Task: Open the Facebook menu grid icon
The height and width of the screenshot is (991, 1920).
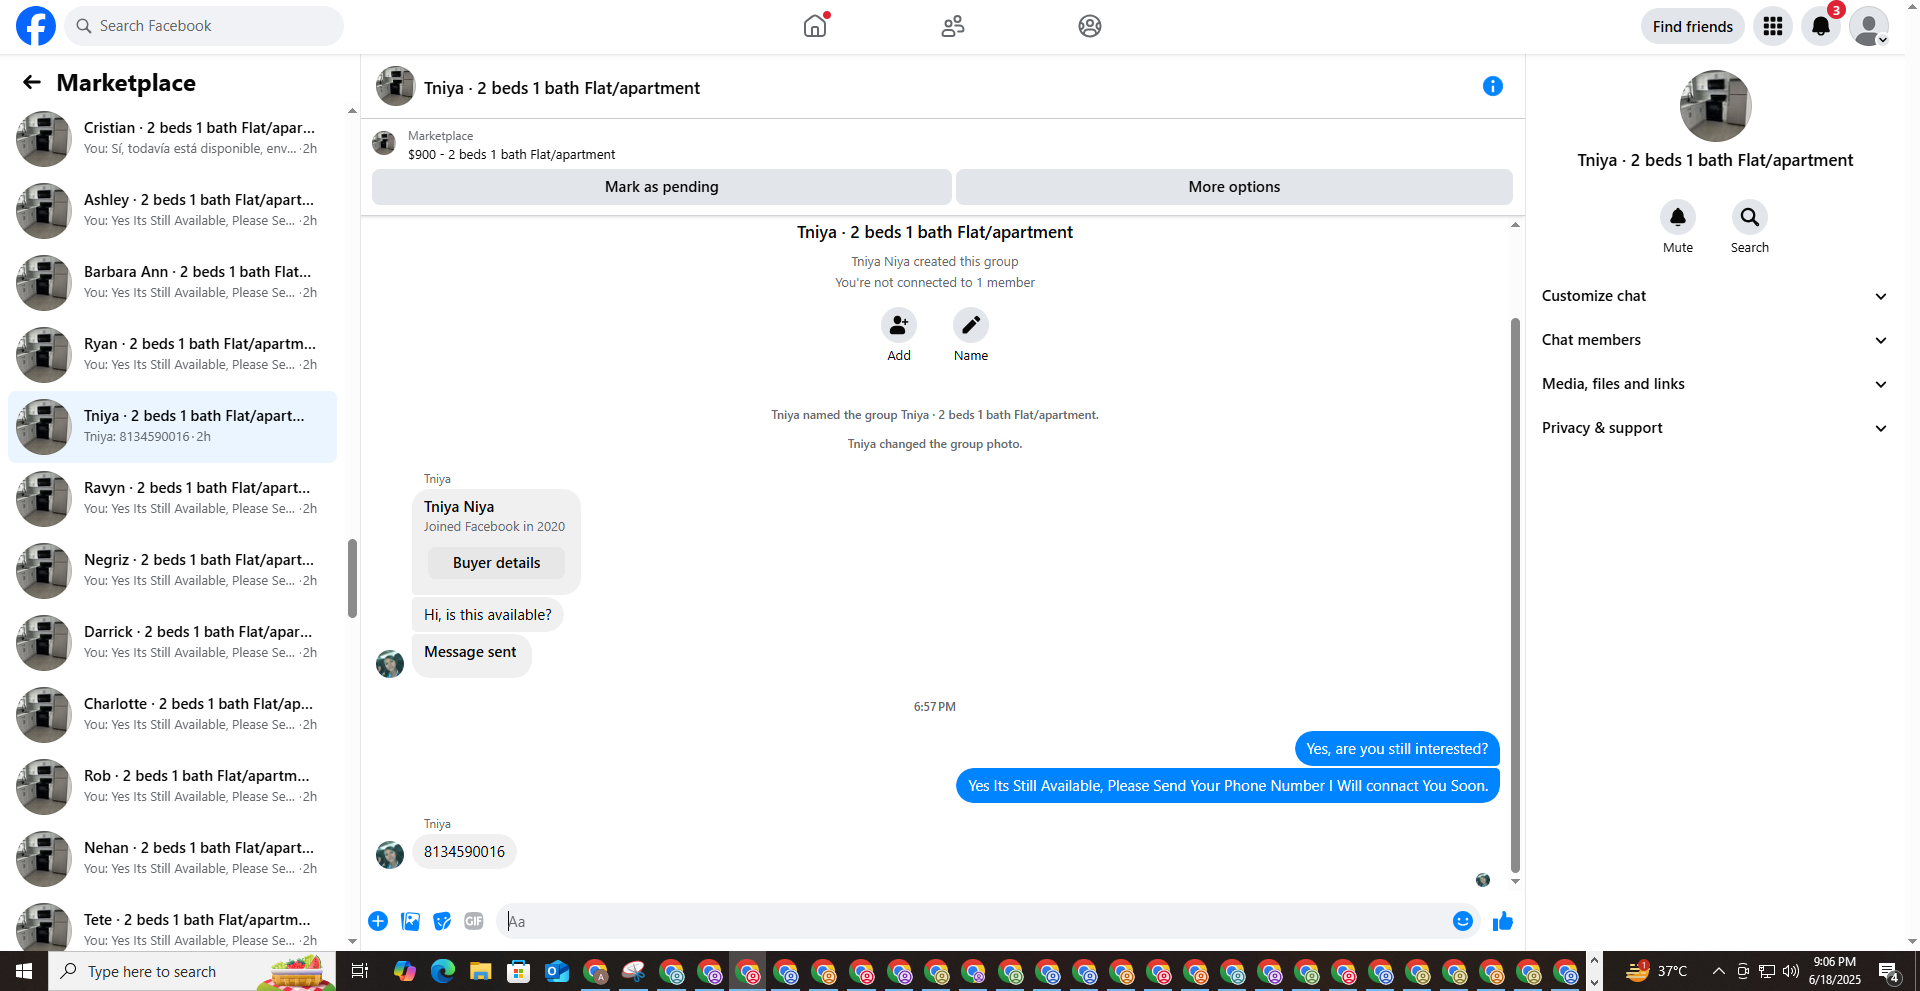Action: [1773, 26]
